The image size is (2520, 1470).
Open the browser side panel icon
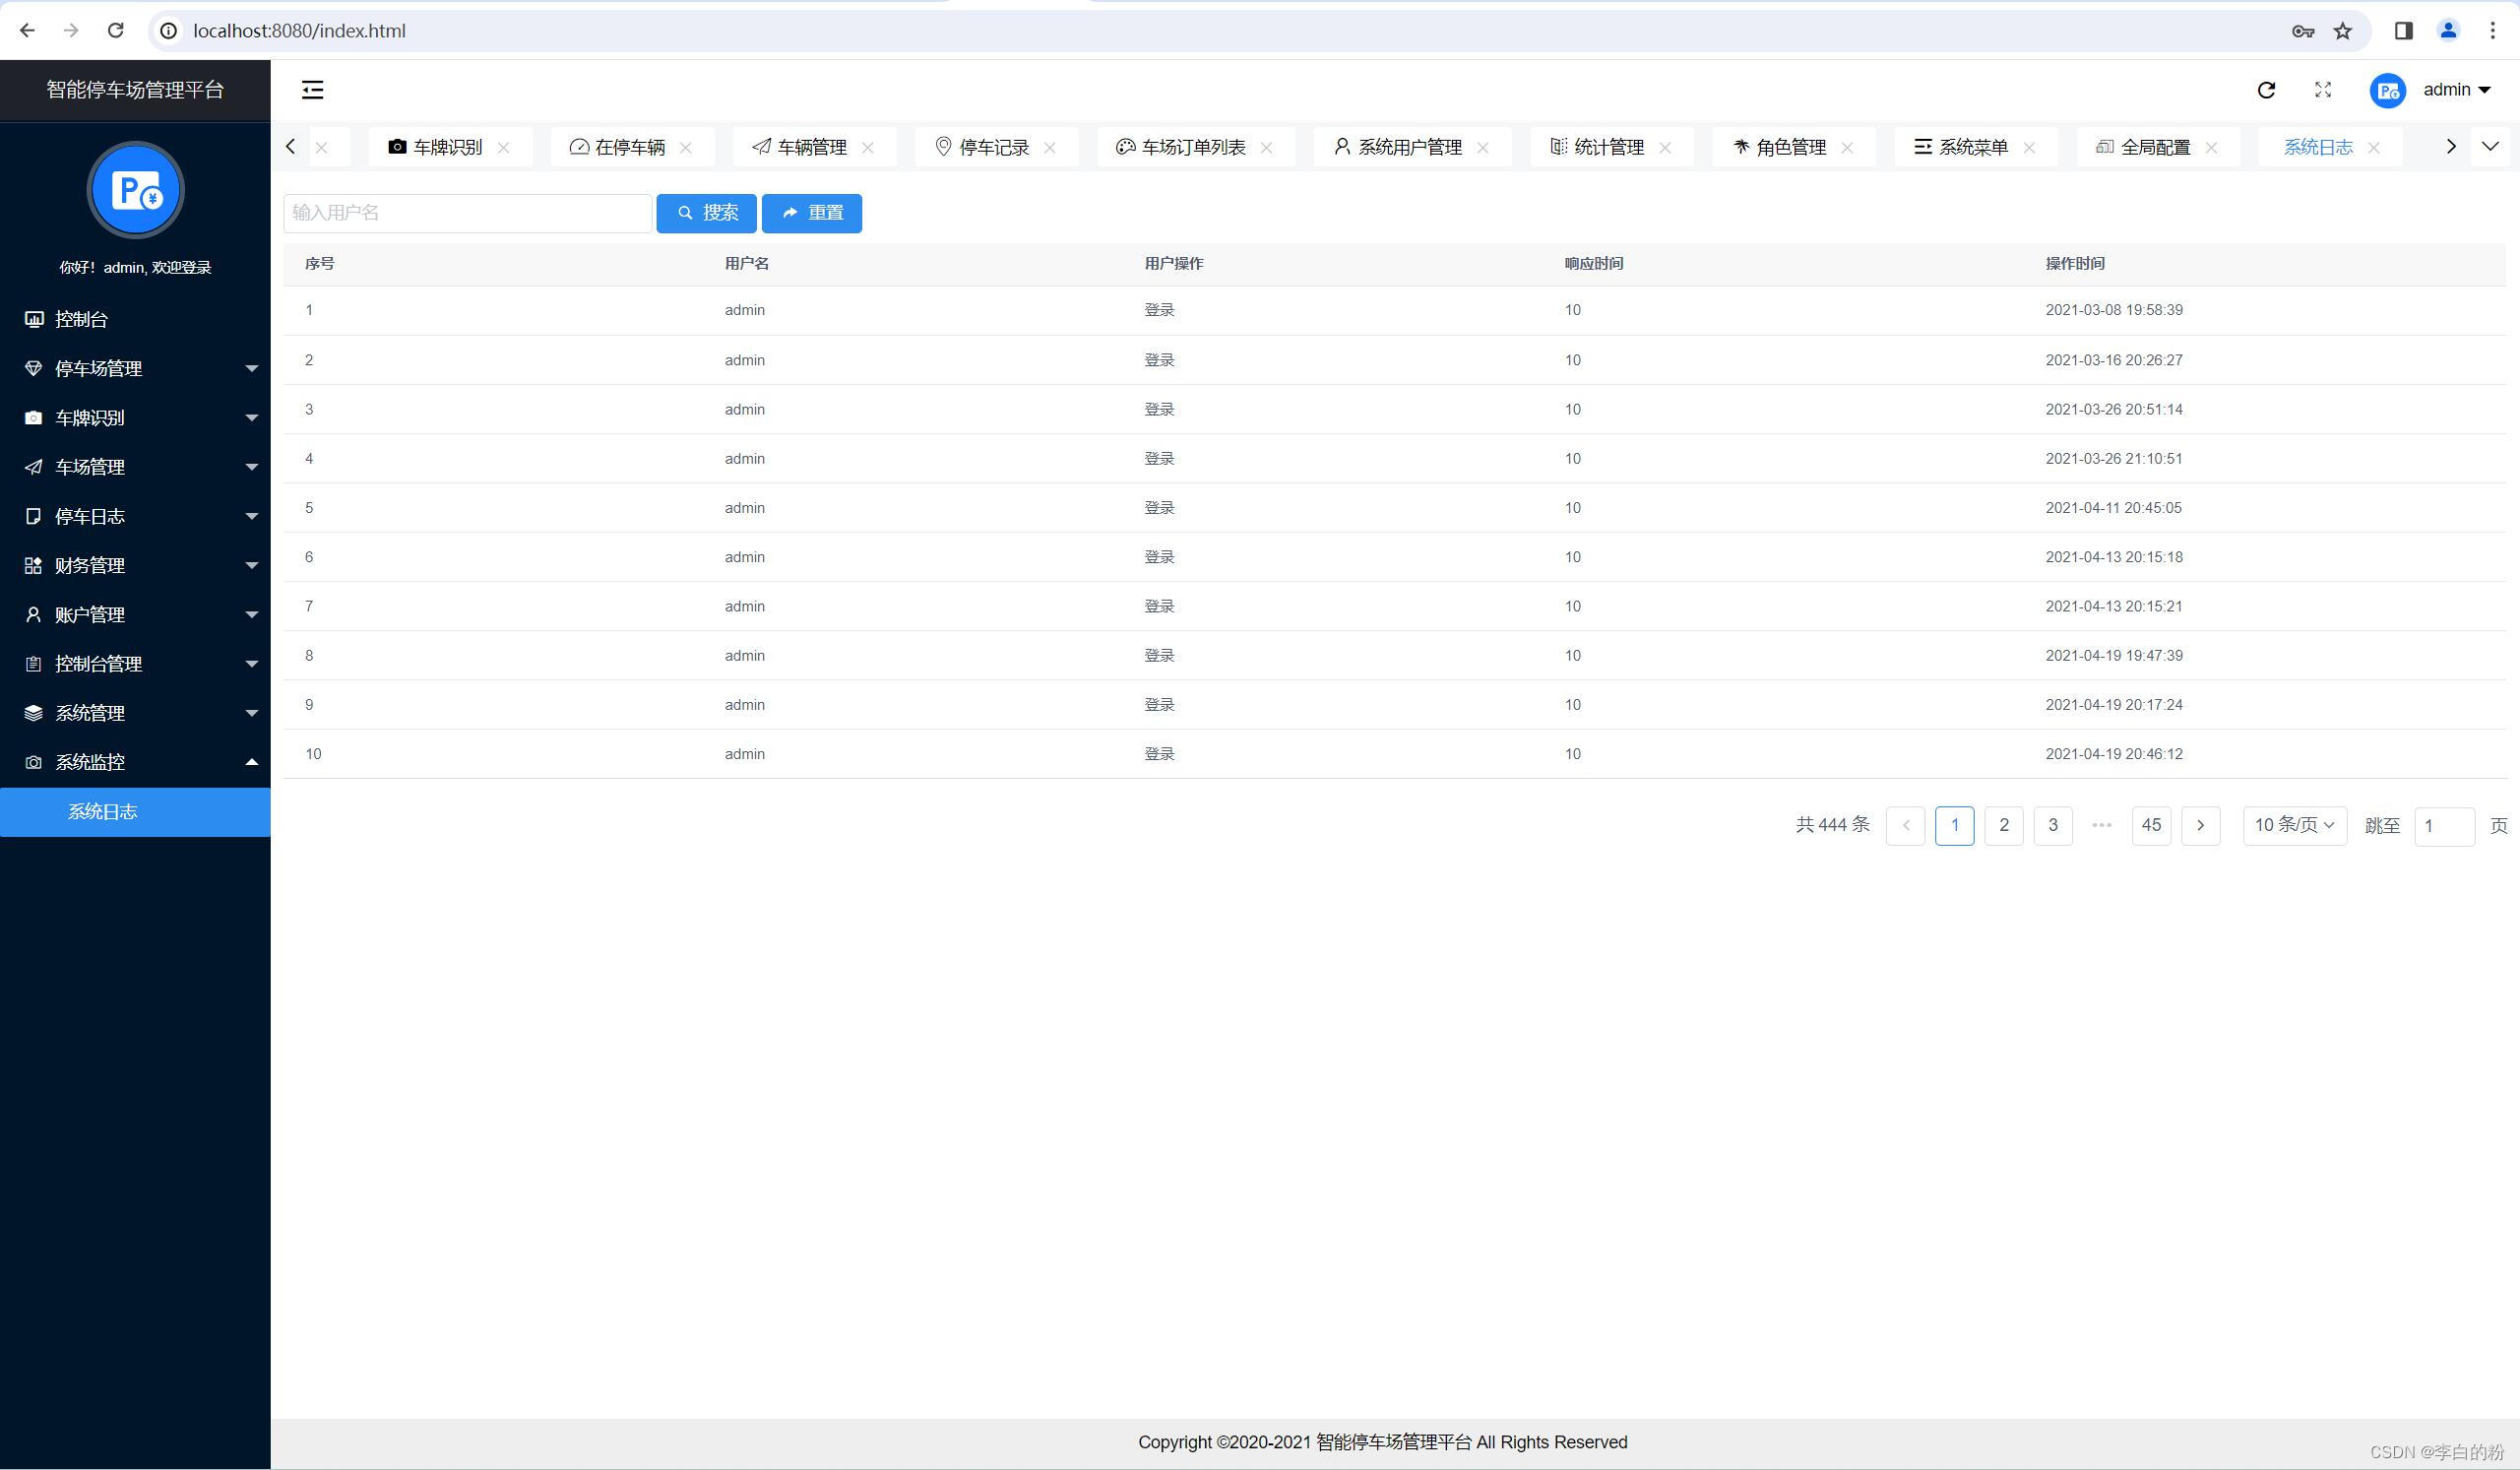click(2403, 31)
